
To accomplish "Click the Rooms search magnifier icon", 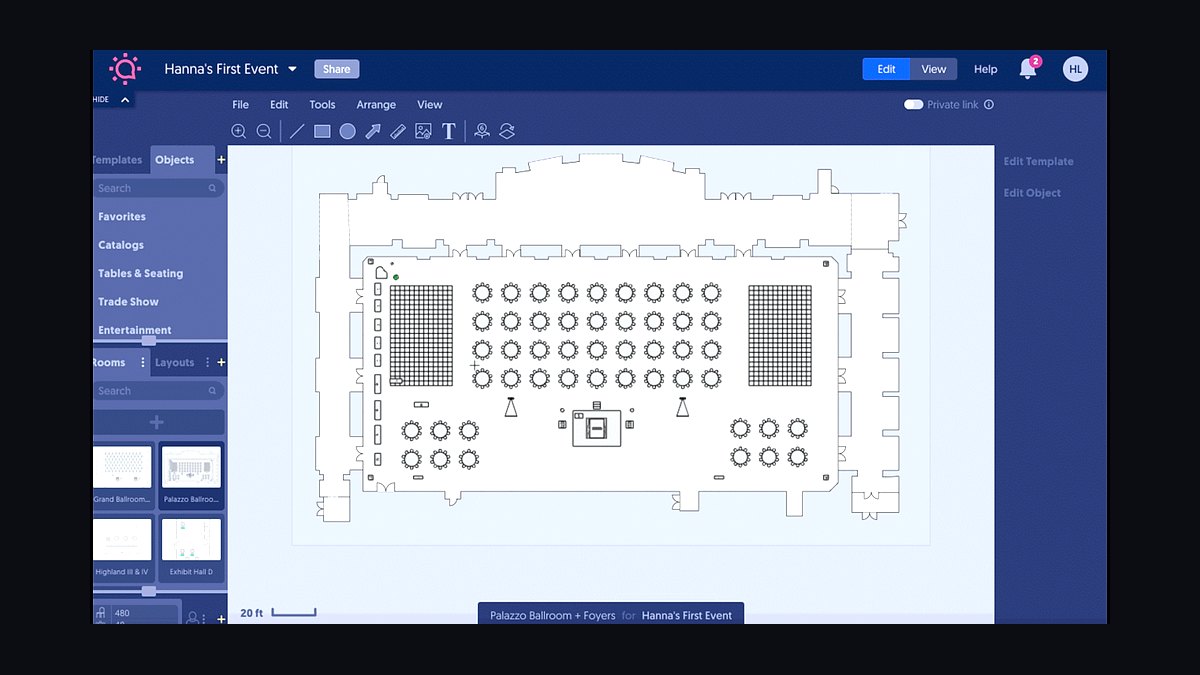I will 212,391.
